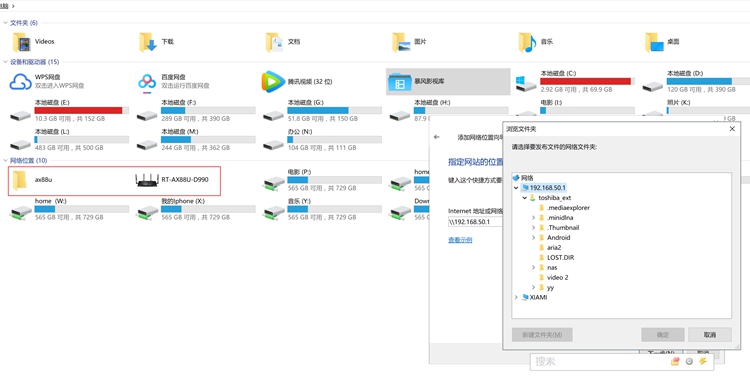Expand the nas folder node
The image size is (750, 376).
coord(533,267)
